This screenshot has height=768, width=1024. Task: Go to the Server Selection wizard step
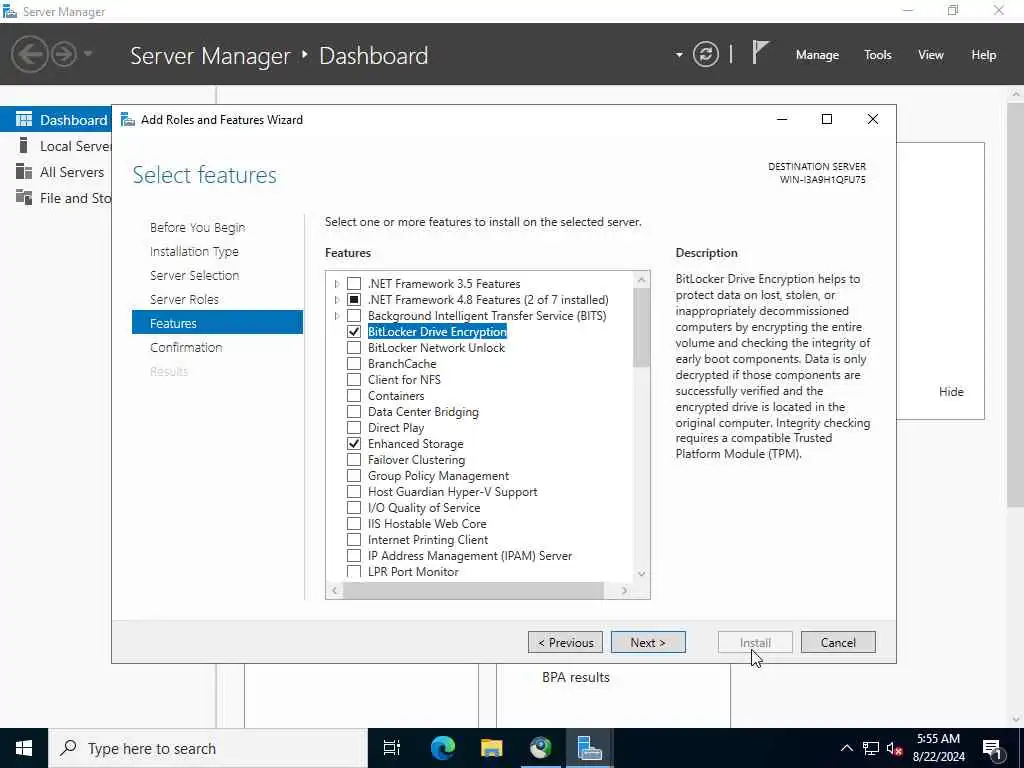(x=195, y=275)
